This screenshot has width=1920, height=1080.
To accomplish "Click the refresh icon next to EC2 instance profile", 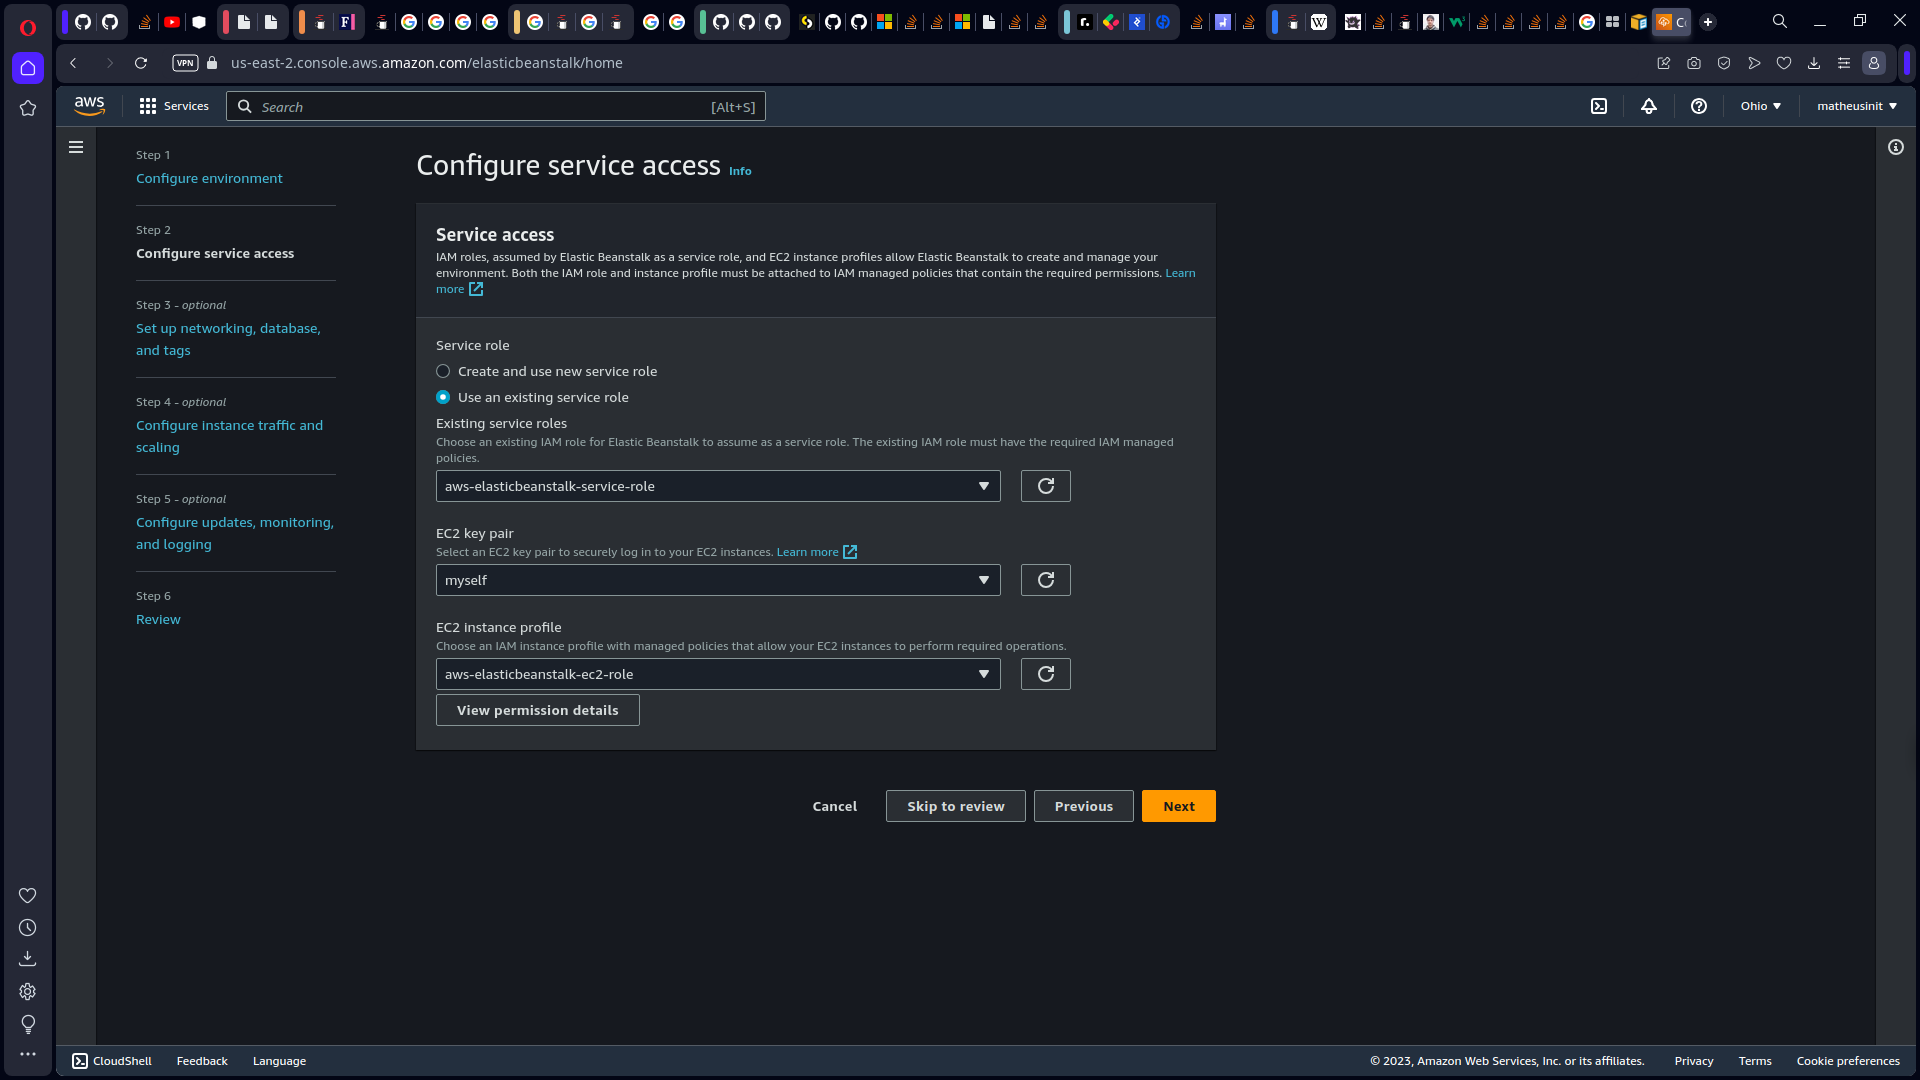I will [x=1046, y=674].
